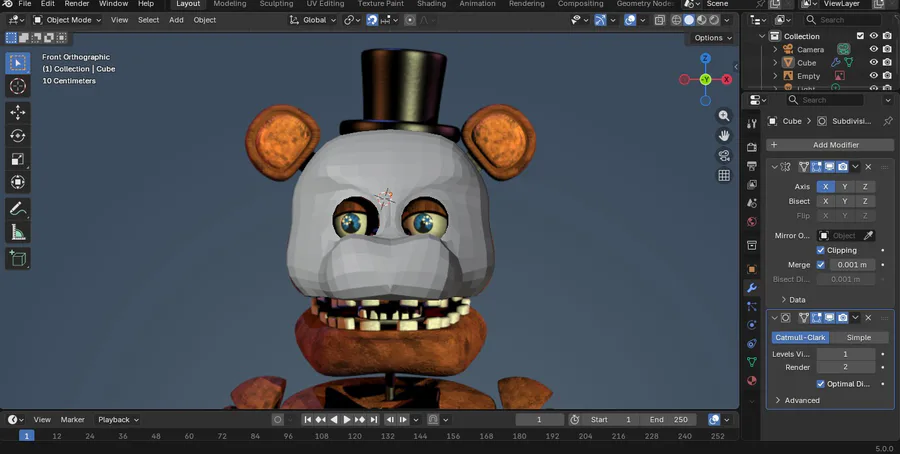Screen dimensions: 900x454
Task: Uncheck the Merge checkbox
Action: pyautogui.click(x=820, y=265)
